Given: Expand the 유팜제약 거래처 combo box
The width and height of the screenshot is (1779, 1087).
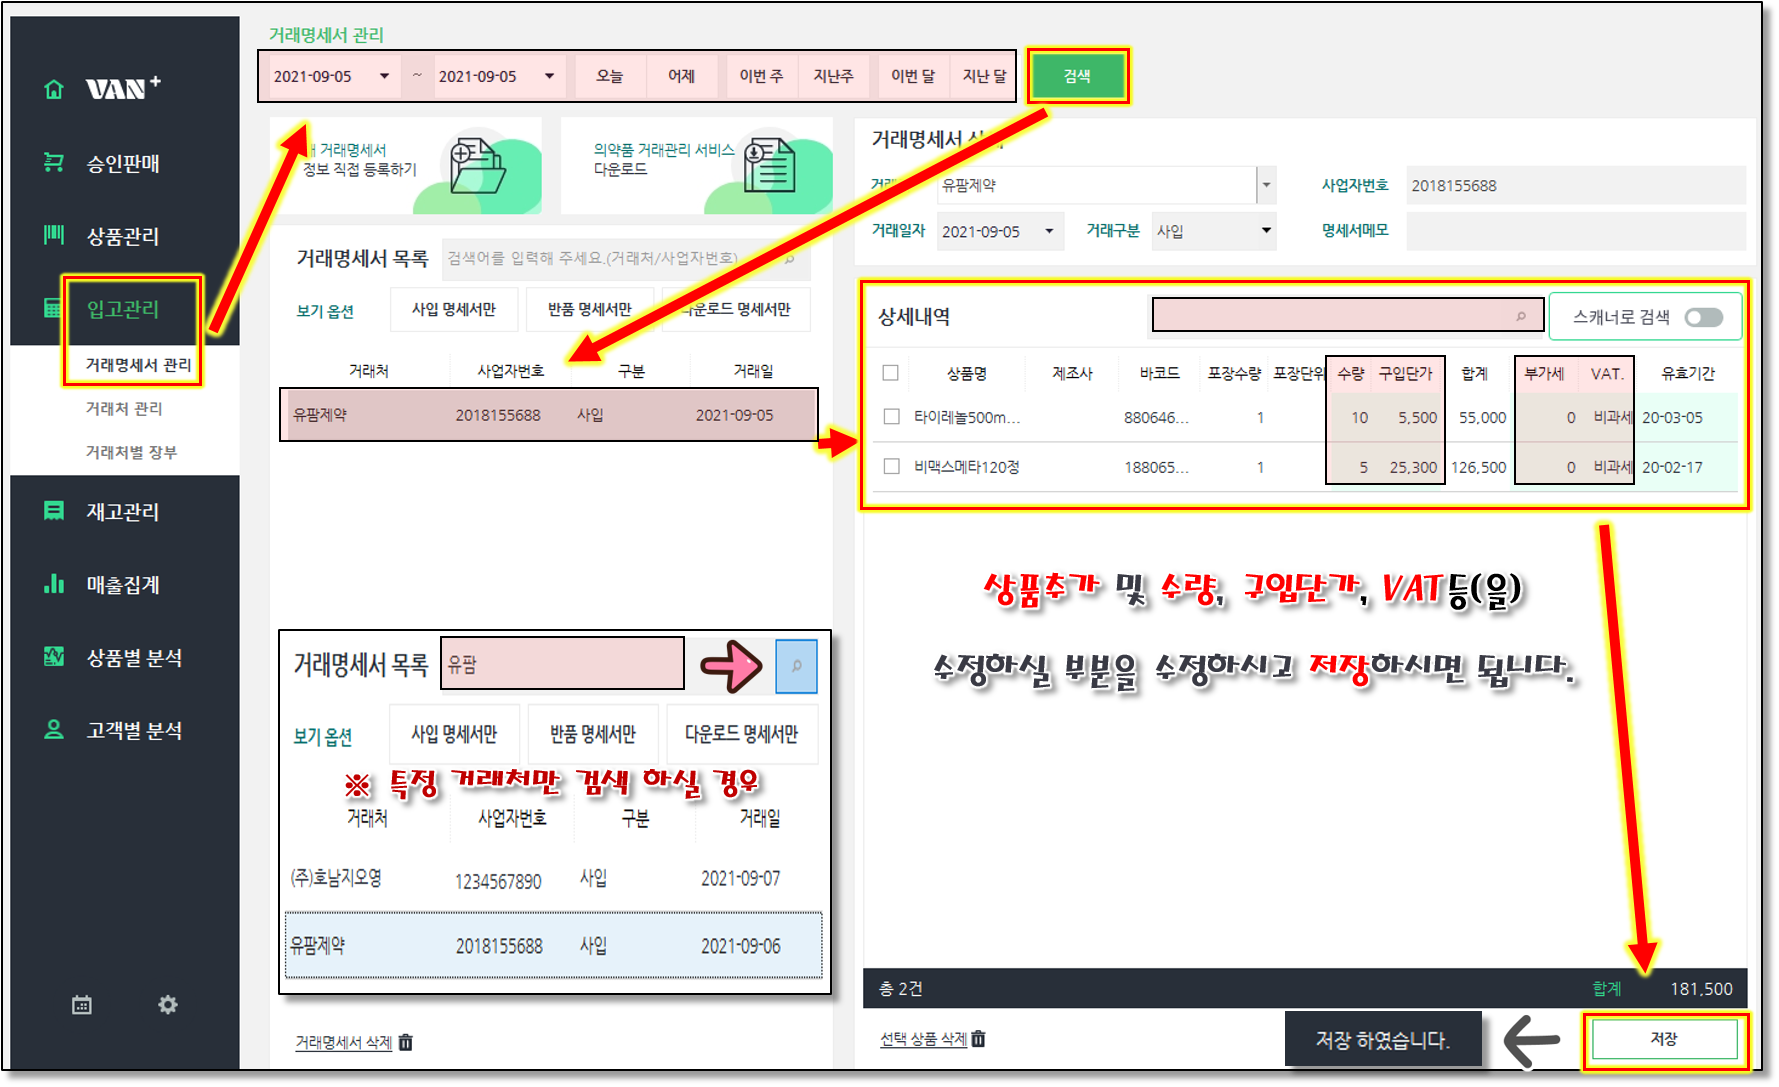Looking at the screenshot, I should 1266,185.
